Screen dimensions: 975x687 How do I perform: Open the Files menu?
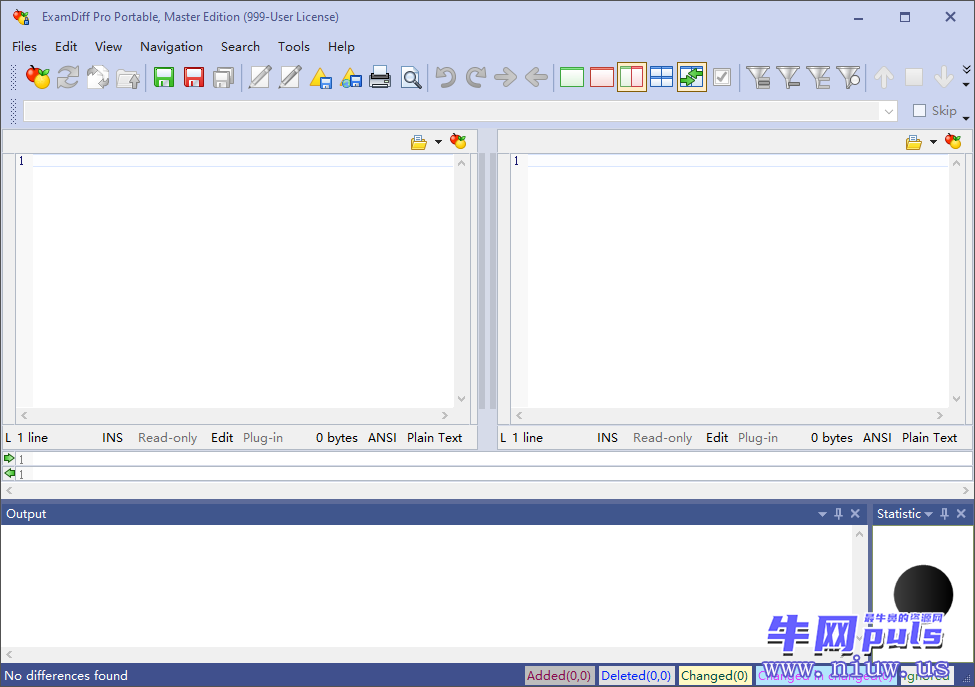pos(24,47)
